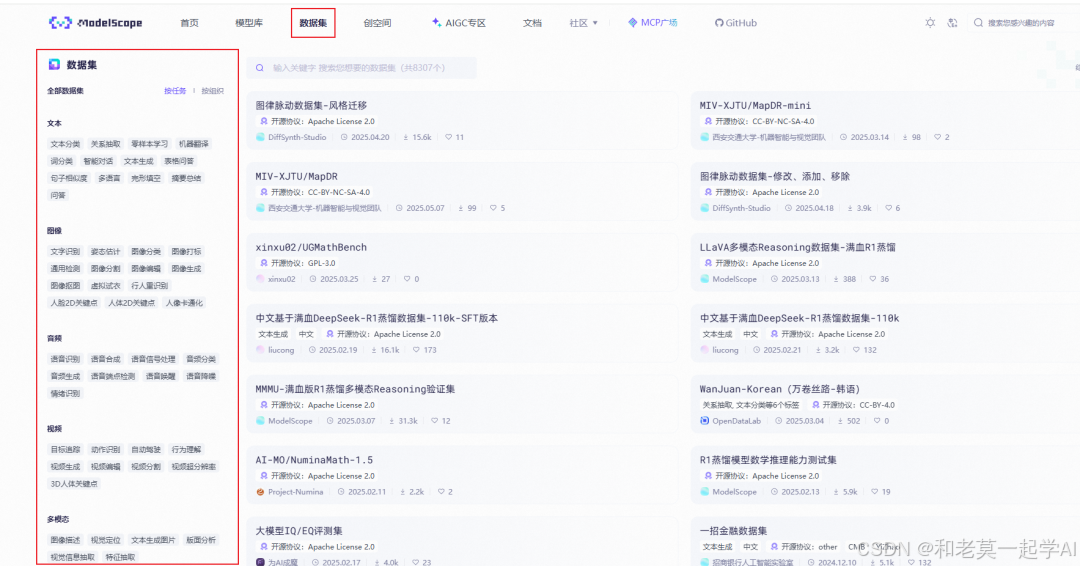
Task: Click the heart icon on xinxu02/UGMathBench card
Action: 407,279
